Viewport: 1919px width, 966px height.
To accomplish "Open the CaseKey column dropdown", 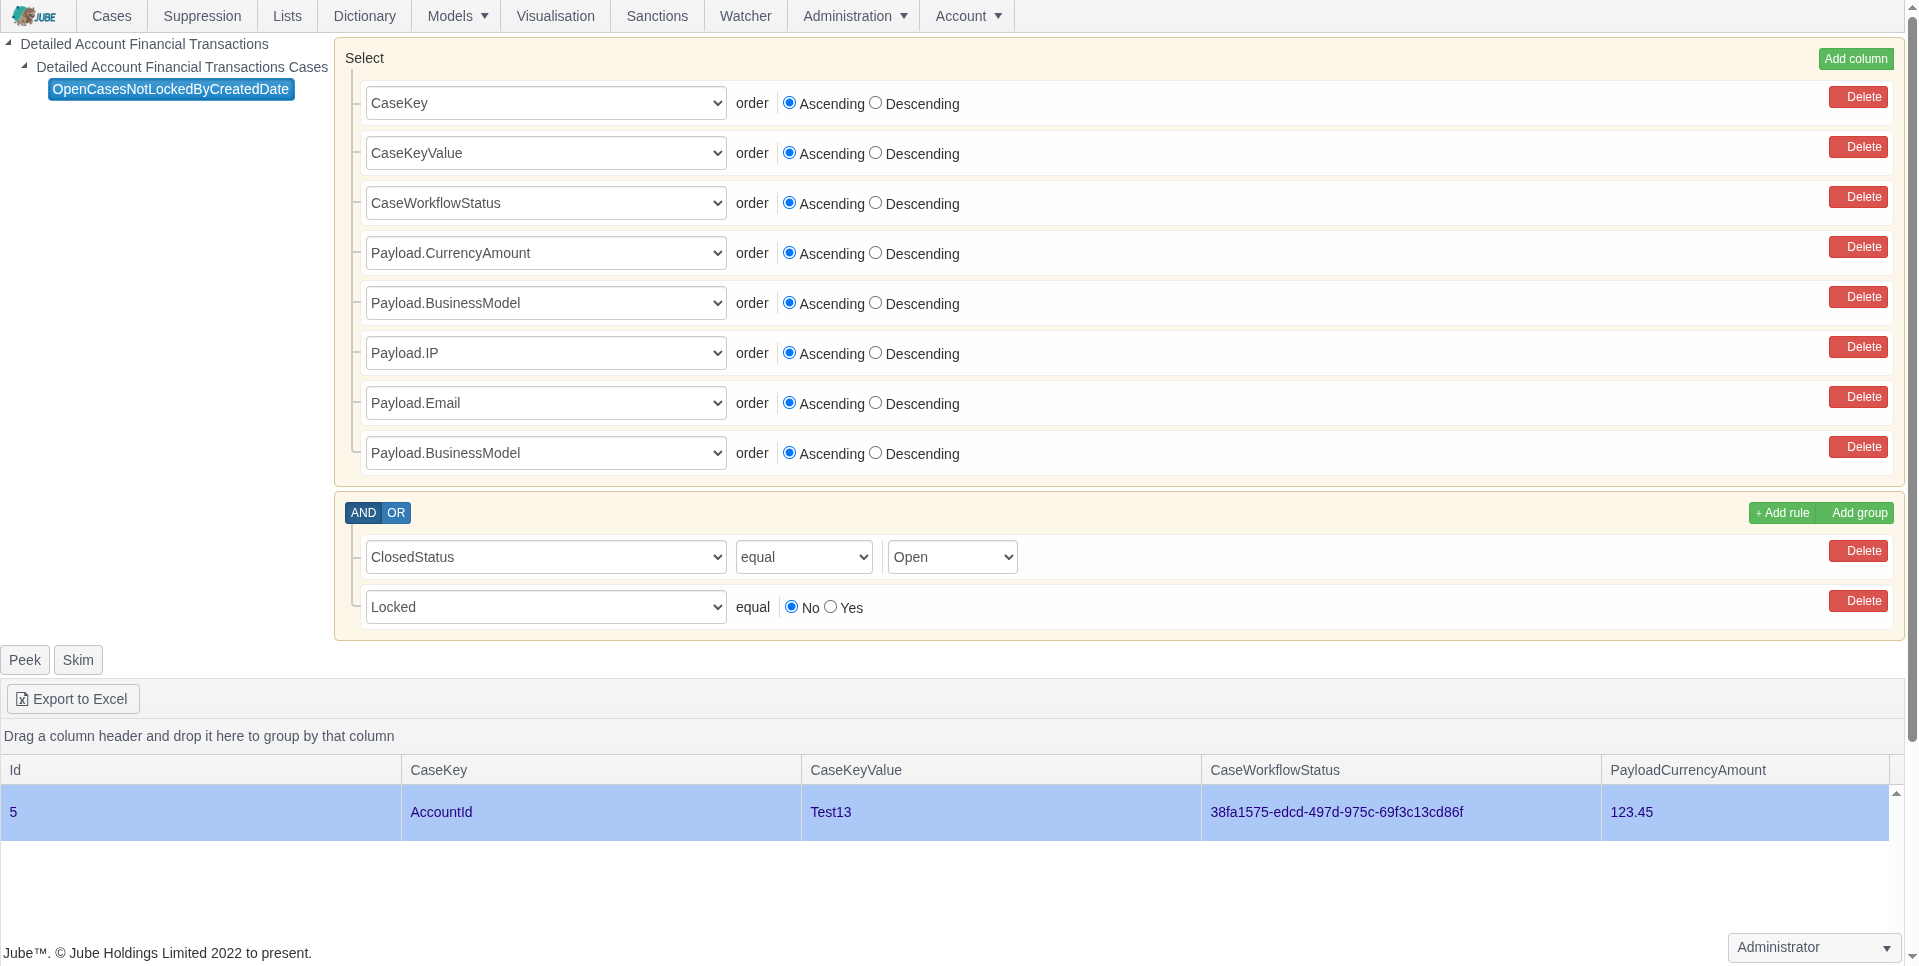I will (x=545, y=102).
